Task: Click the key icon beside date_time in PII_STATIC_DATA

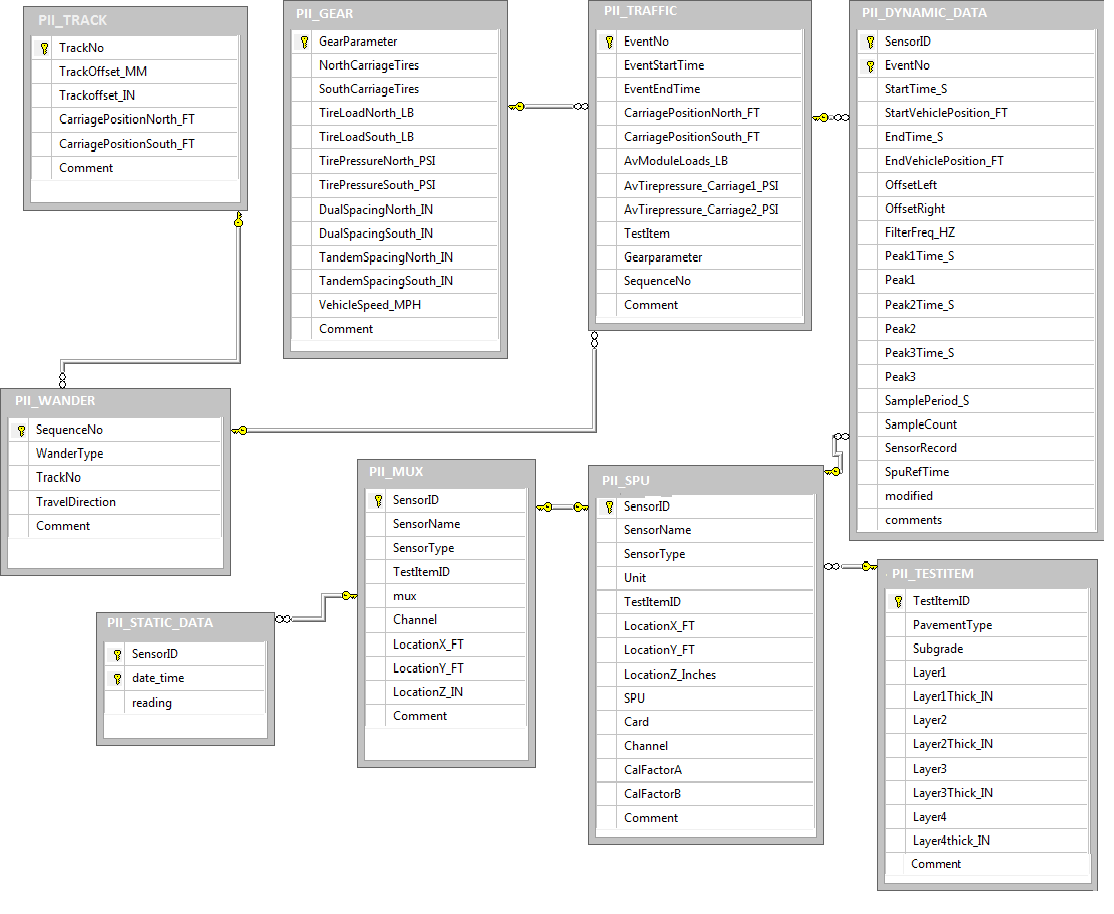Action: coord(117,678)
